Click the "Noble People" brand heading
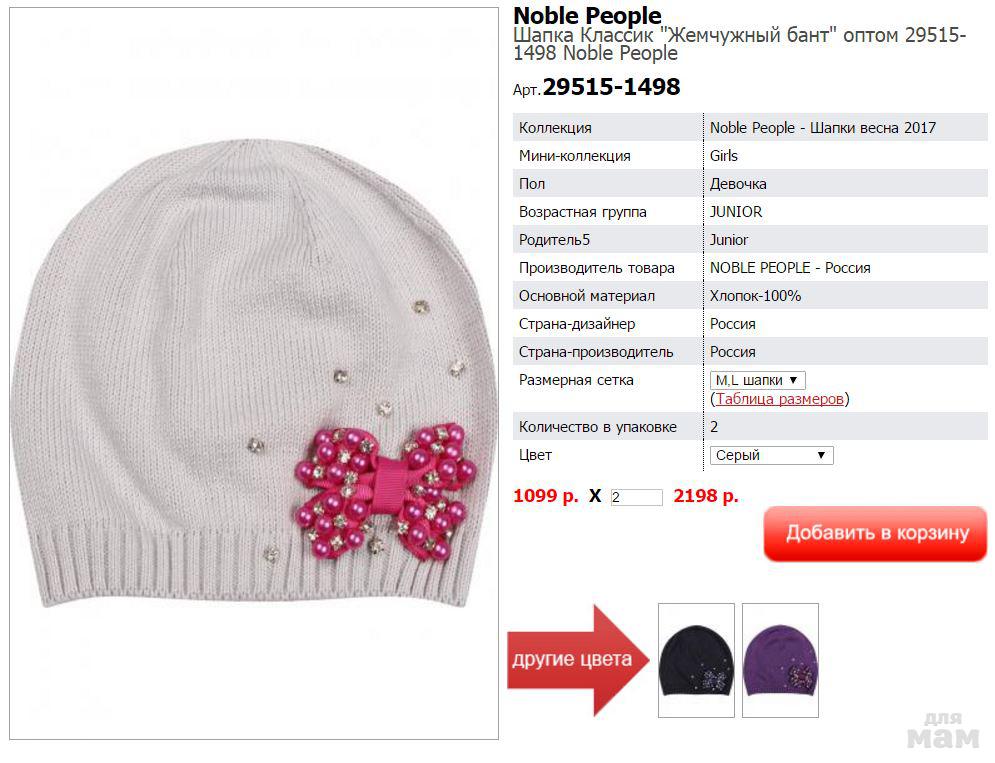This screenshot has width=995, height=763. point(587,16)
